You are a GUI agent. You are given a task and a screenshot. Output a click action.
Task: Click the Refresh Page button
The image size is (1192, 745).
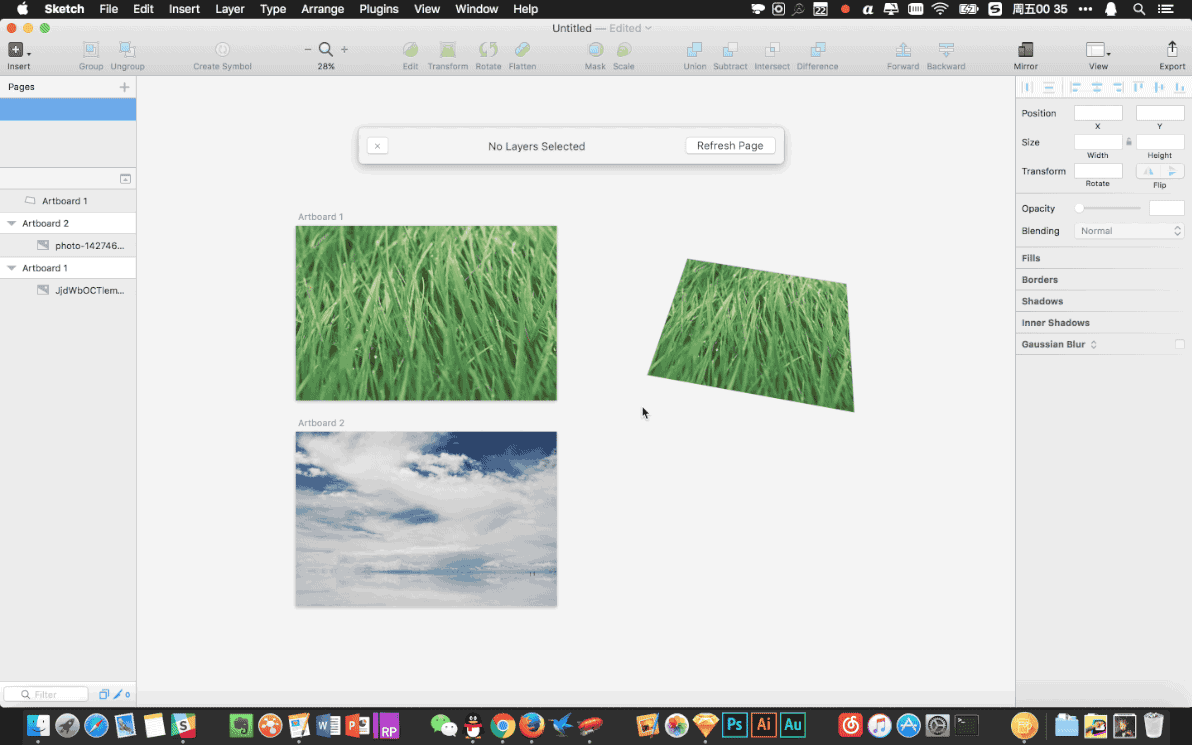tap(730, 145)
